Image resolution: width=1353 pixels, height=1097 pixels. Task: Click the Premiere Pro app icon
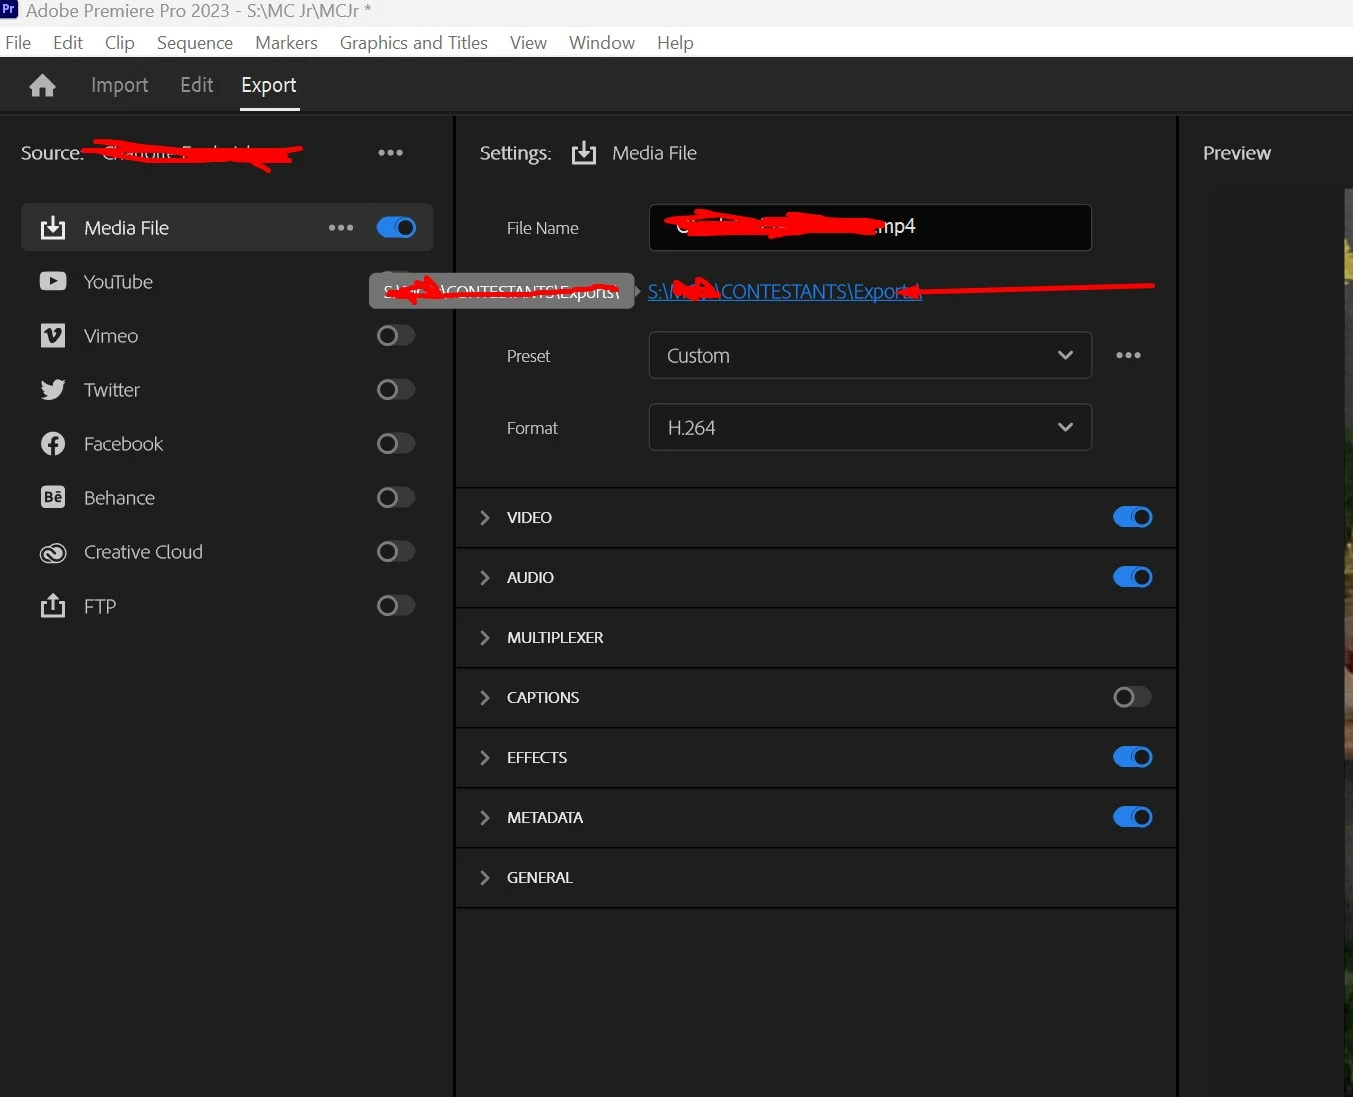[x=9, y=9]
